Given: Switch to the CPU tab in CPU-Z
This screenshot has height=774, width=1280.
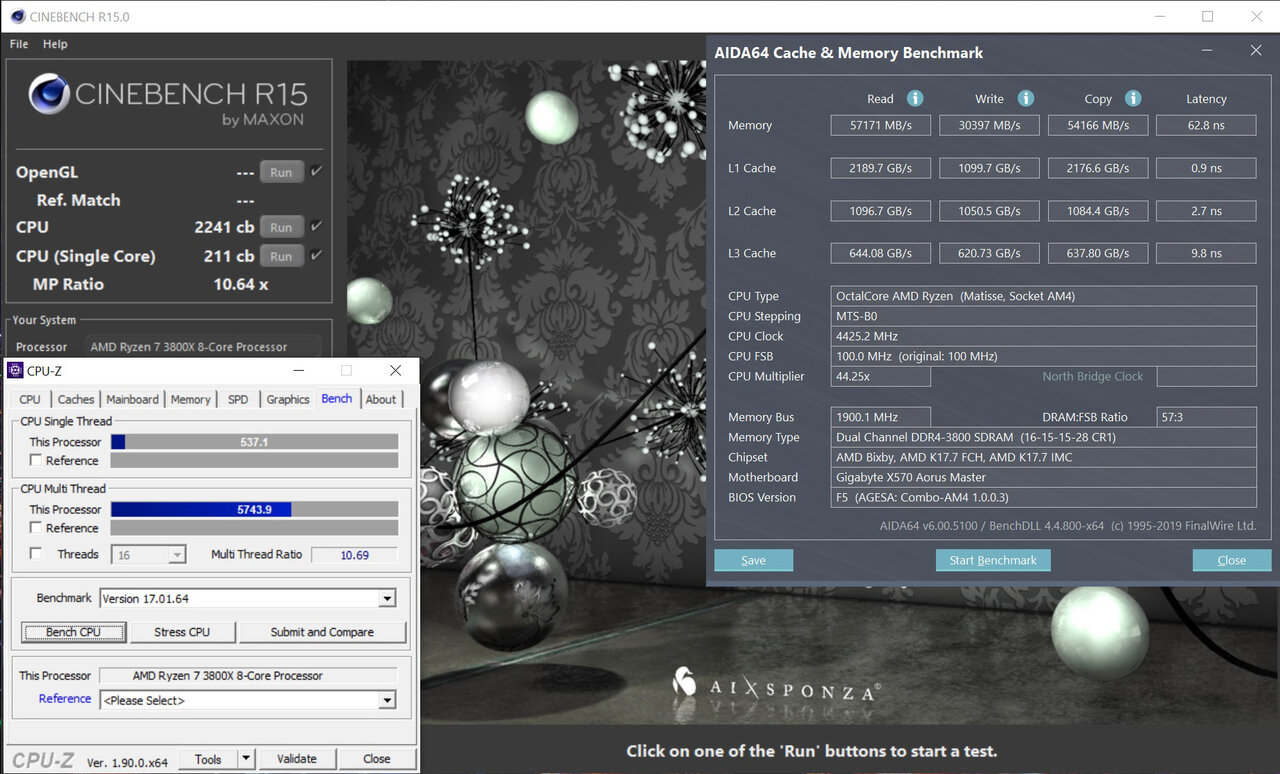Looking at the screenshot, I should 30,399.
